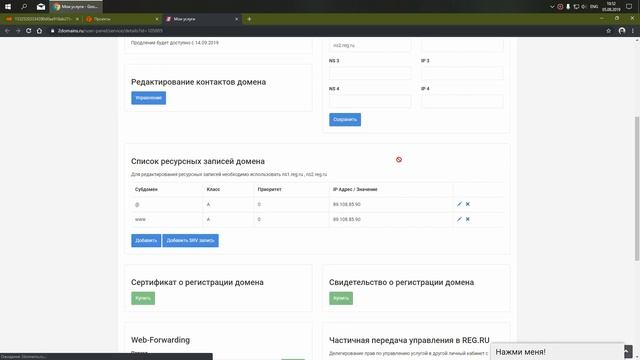
Task: Bookmark this page with the star
Action: [x=609, y=31]
